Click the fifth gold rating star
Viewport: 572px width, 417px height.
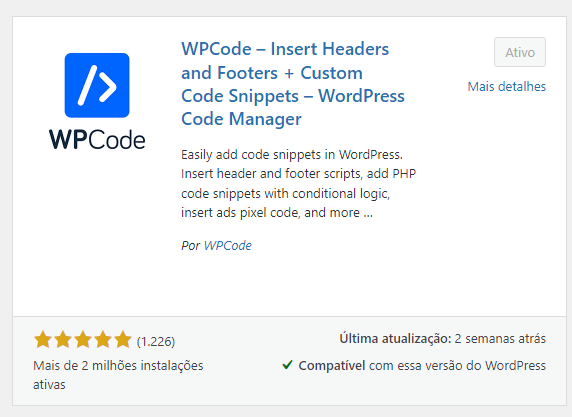point(123,340)
